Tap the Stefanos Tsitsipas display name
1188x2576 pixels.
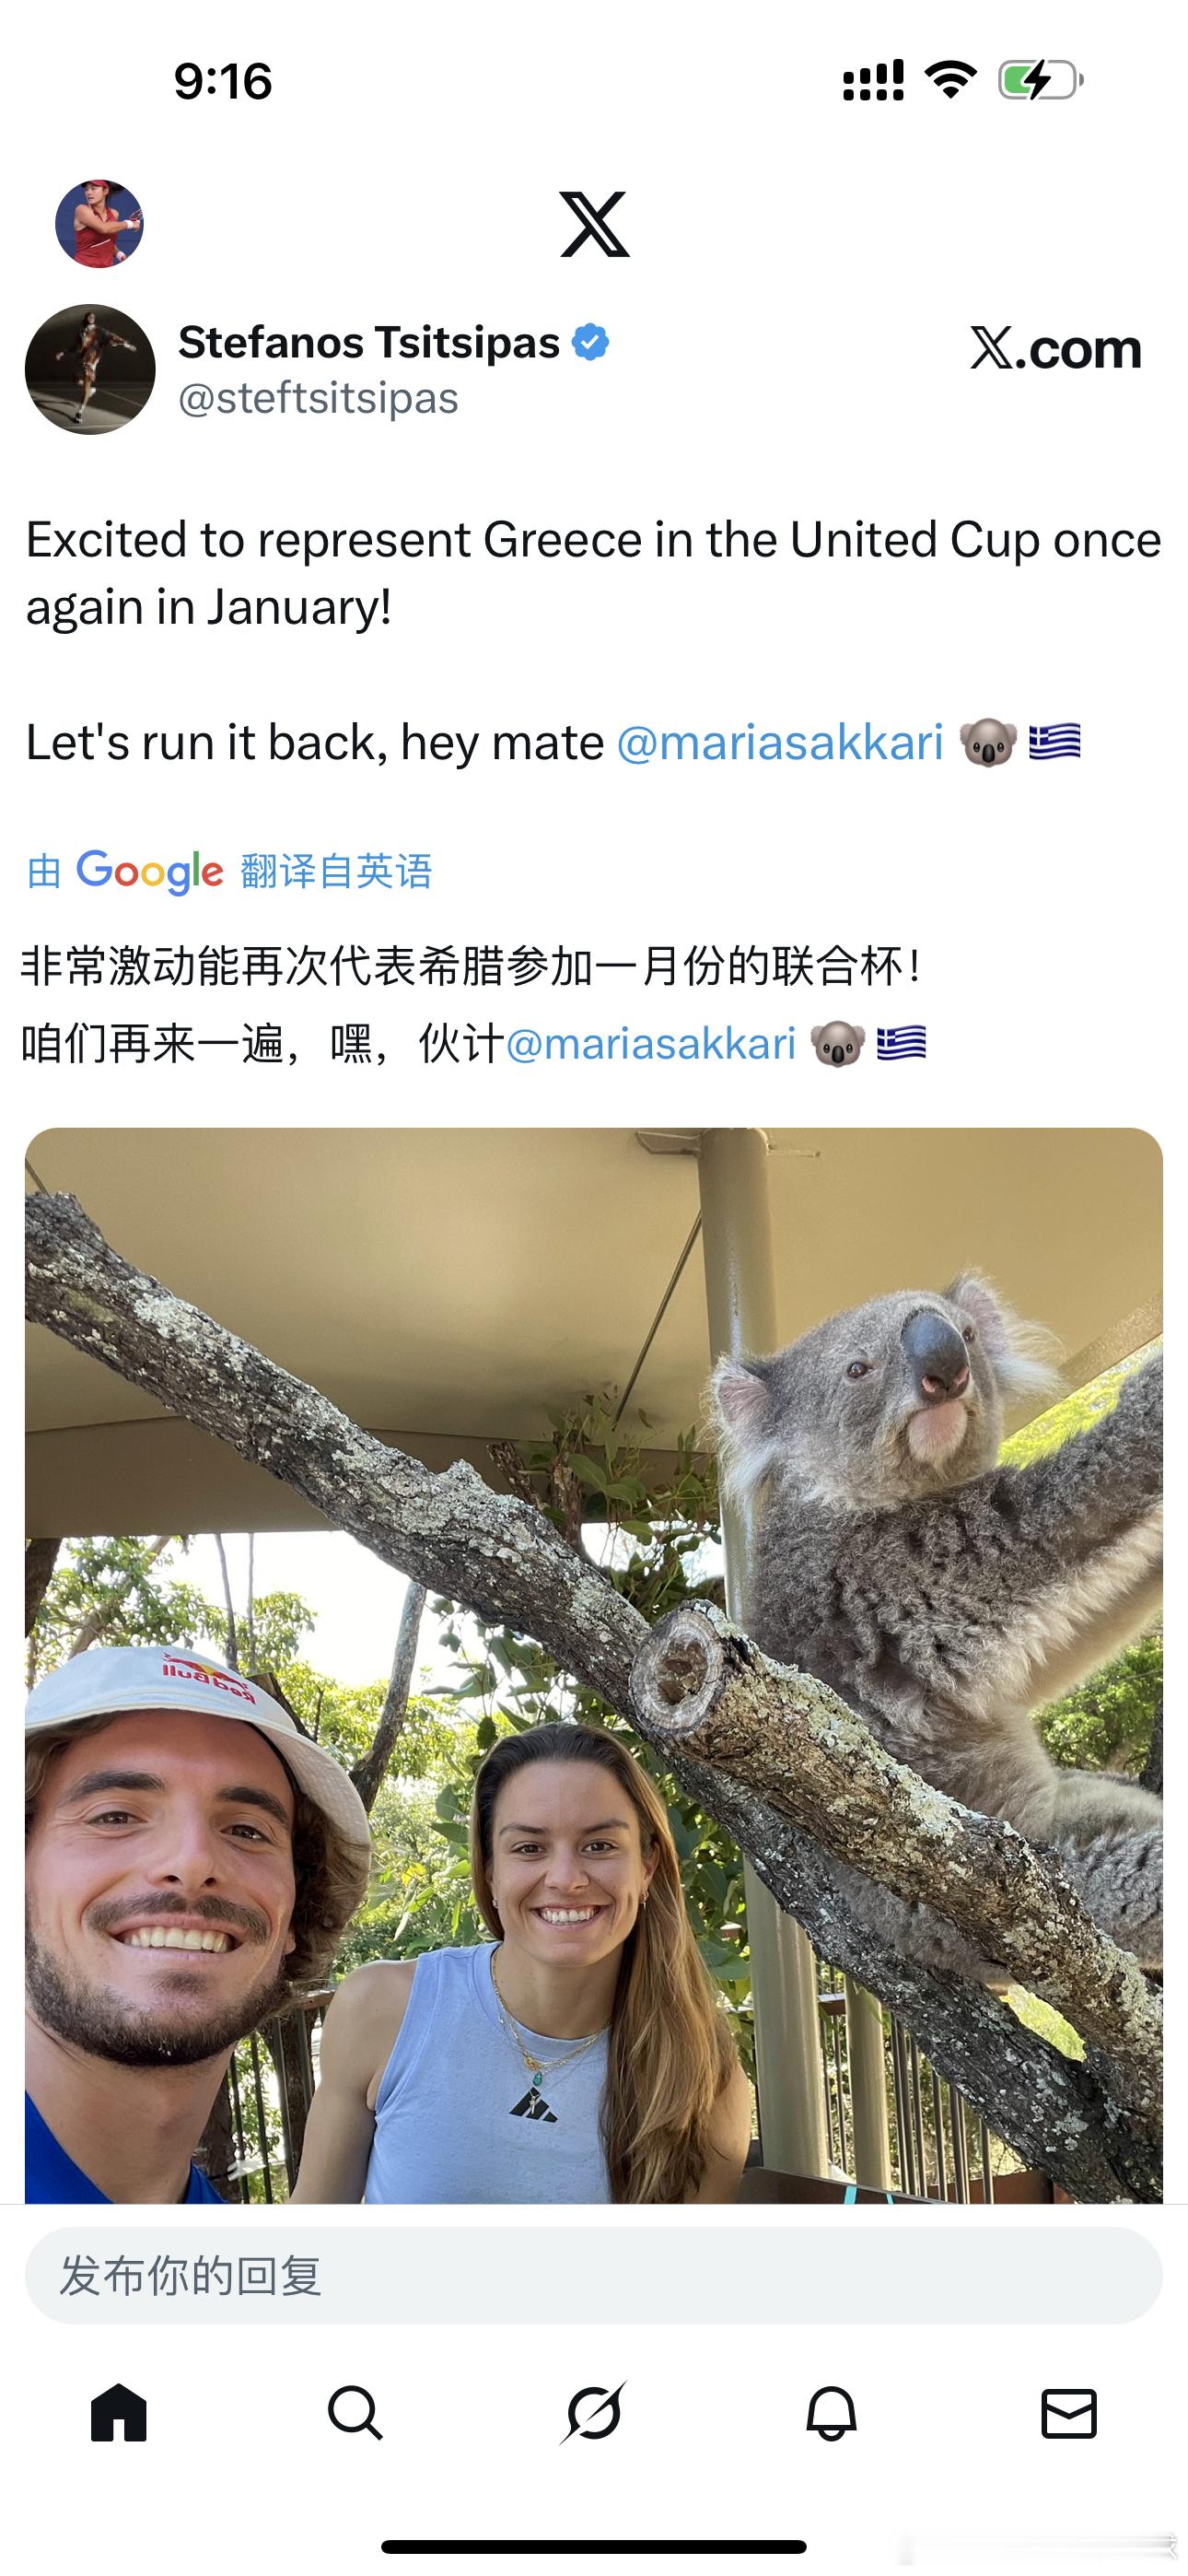coord(368,342)
